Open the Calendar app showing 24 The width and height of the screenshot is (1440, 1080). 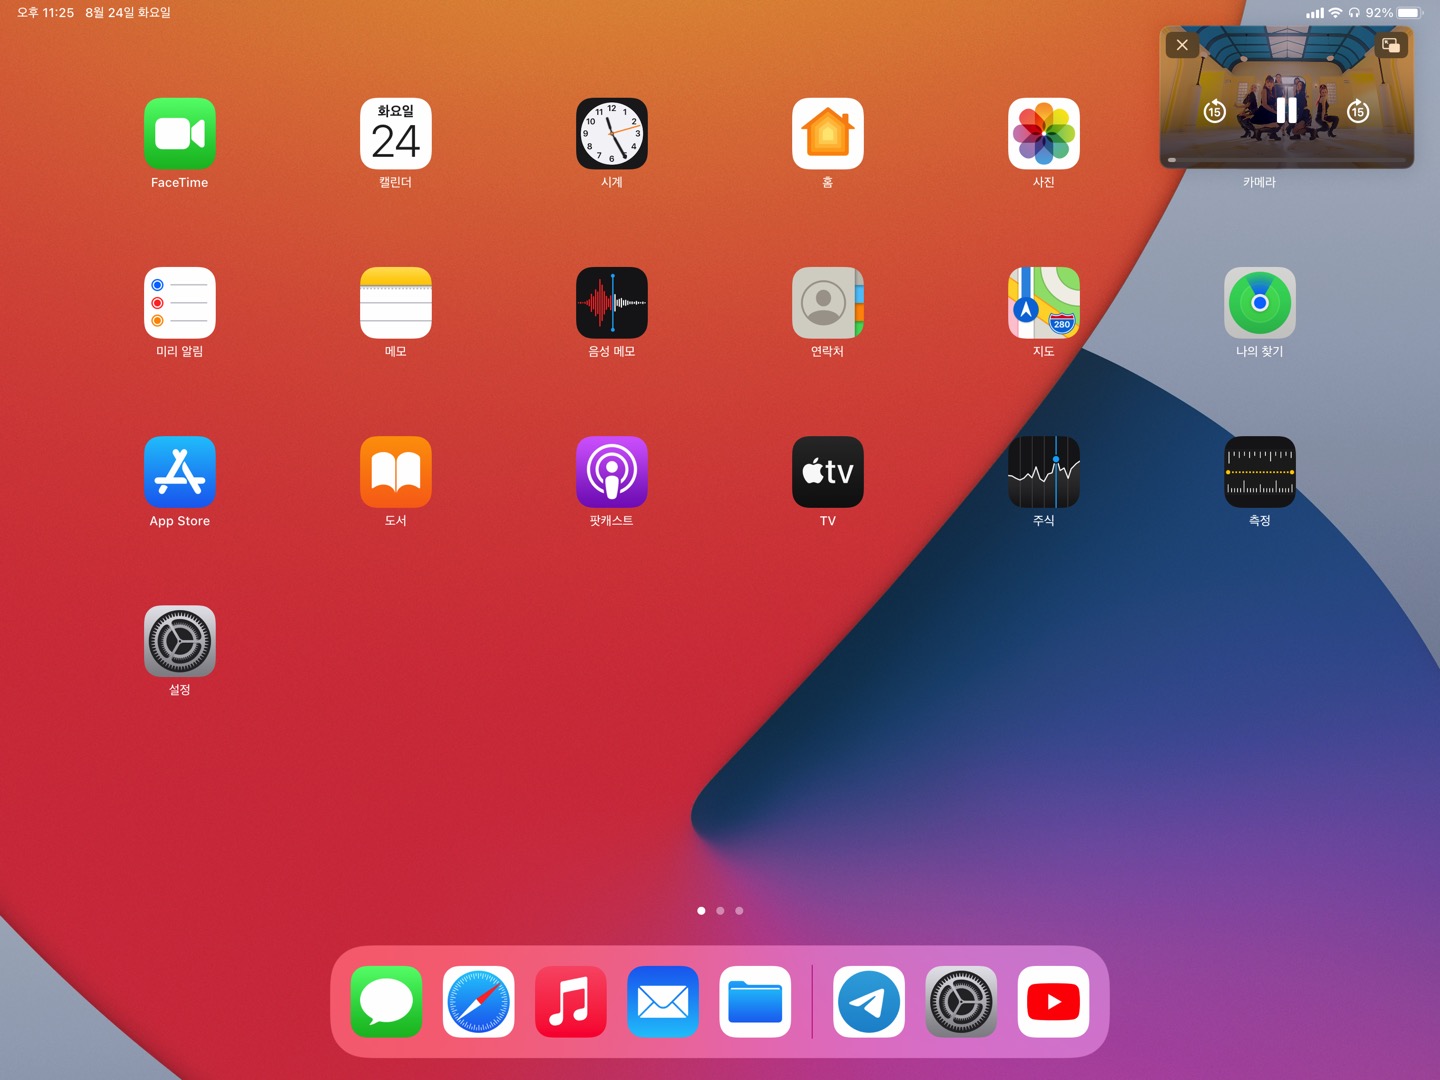point(396,134)
